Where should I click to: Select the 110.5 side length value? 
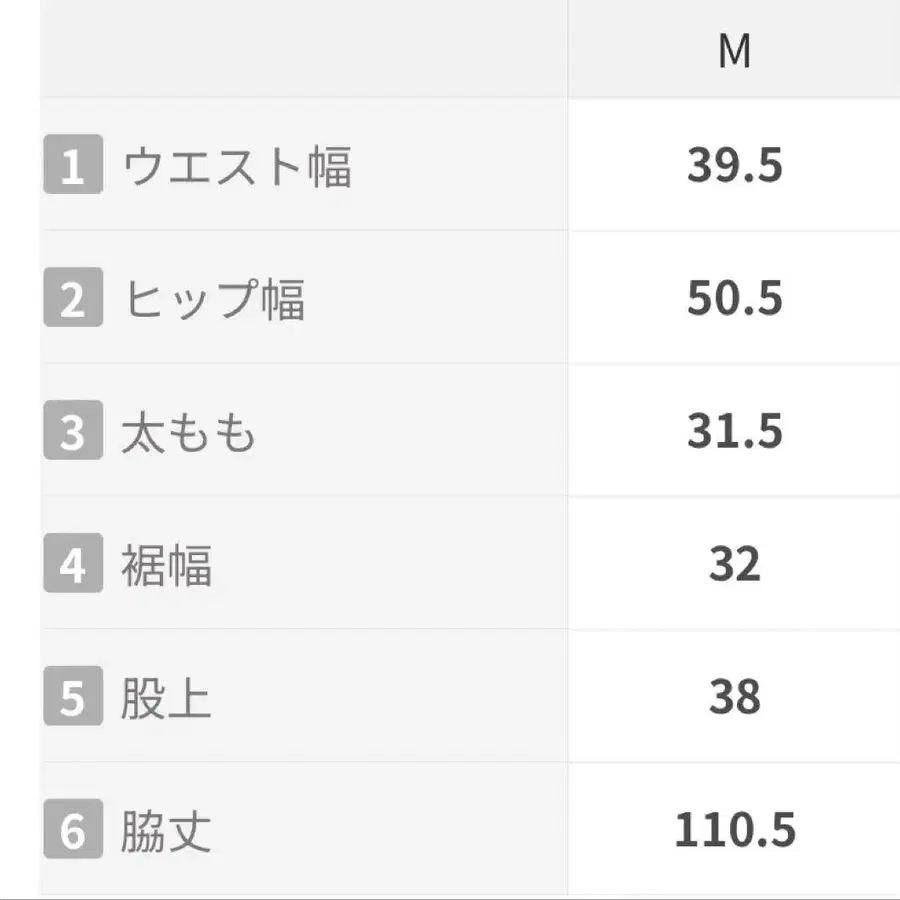click(735, 829)
